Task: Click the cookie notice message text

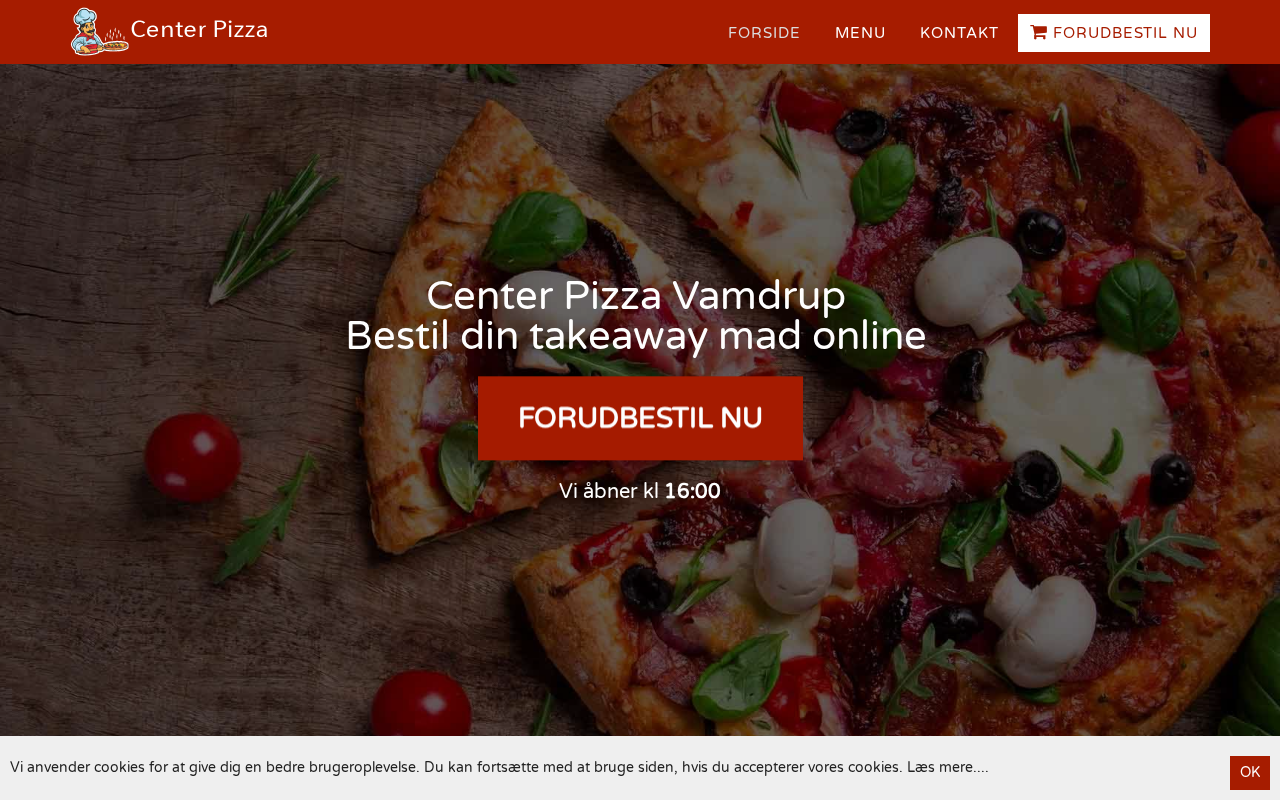Action: tap(456, 767)
